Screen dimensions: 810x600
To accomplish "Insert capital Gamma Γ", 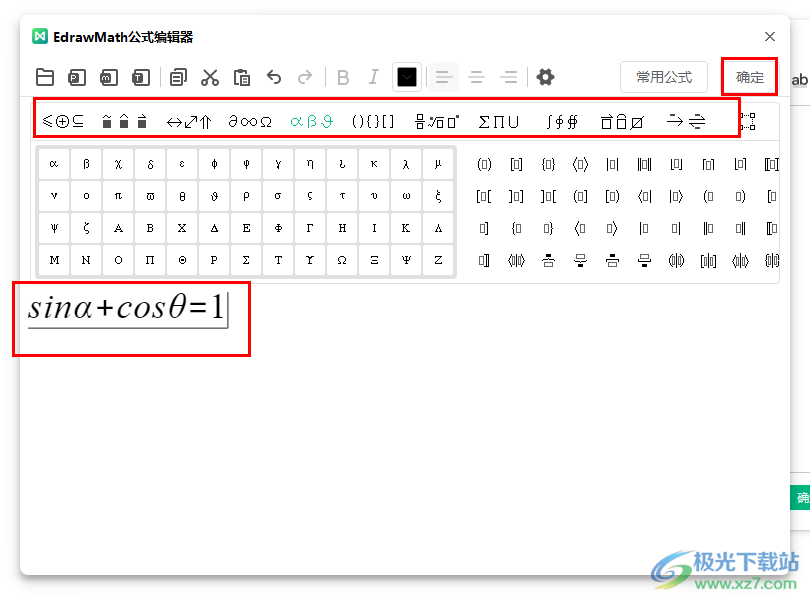I will tap(310, 228).
